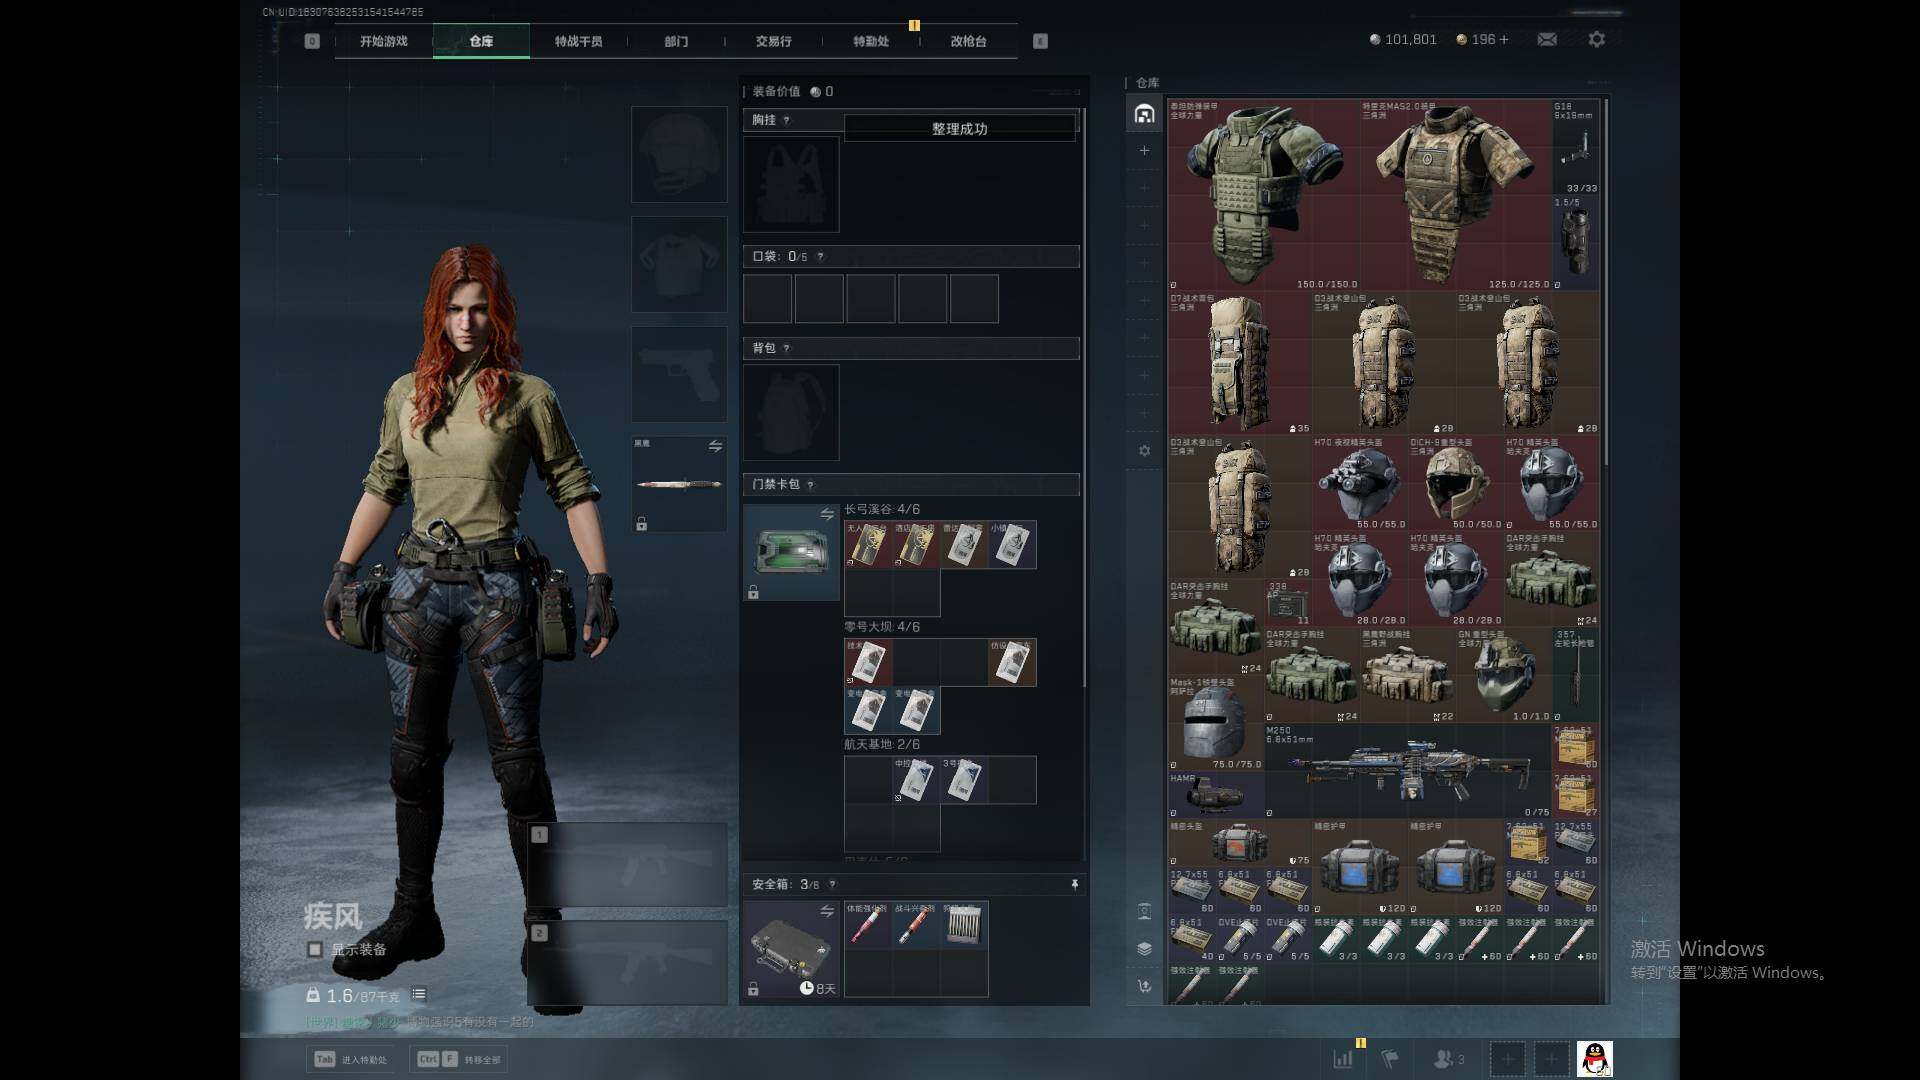Click the pin icon on 安全箱 header

coord(1074,884)
